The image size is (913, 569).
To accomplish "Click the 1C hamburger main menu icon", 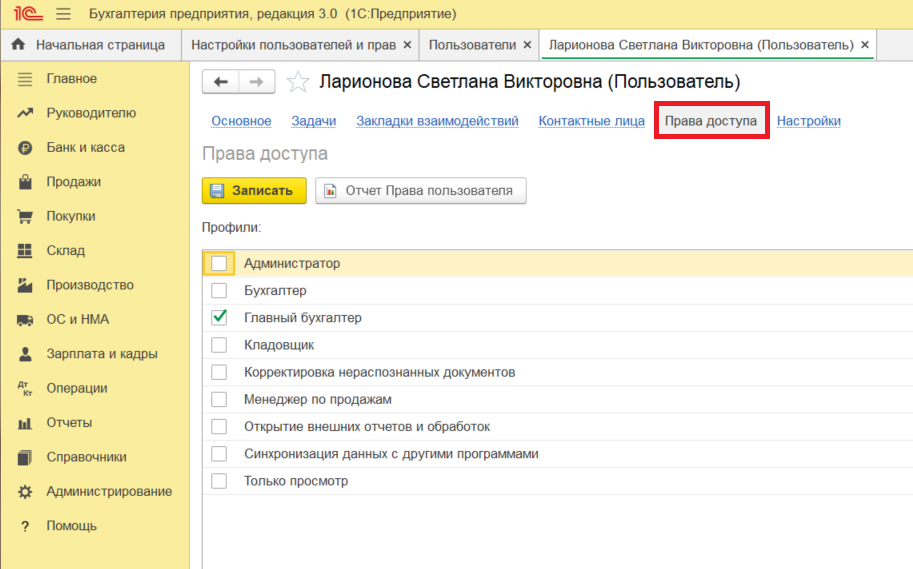I will click(x=64, y=14).
